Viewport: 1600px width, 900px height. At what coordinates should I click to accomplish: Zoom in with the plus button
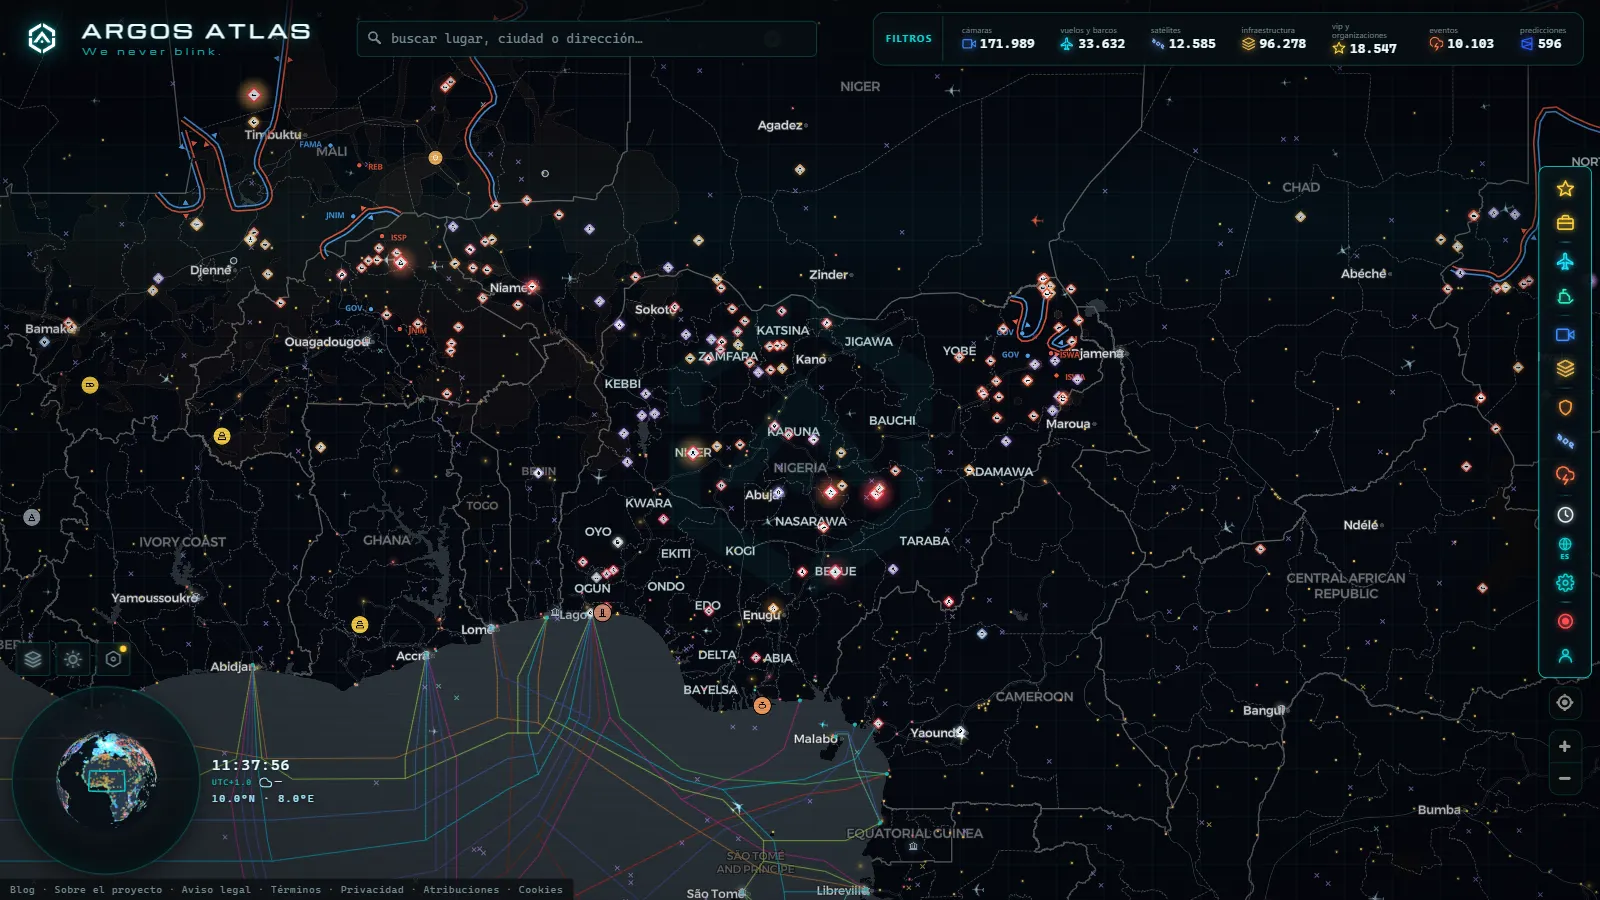[x=1565, y=746]
